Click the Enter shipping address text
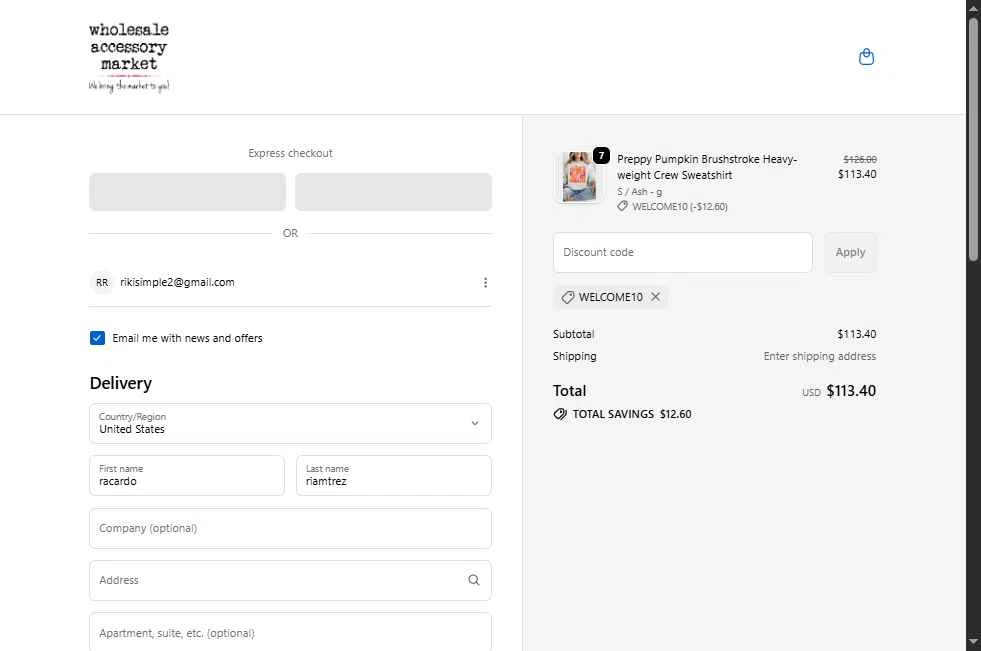Screen dimensions: 981x651 click(x=820, y=356)
